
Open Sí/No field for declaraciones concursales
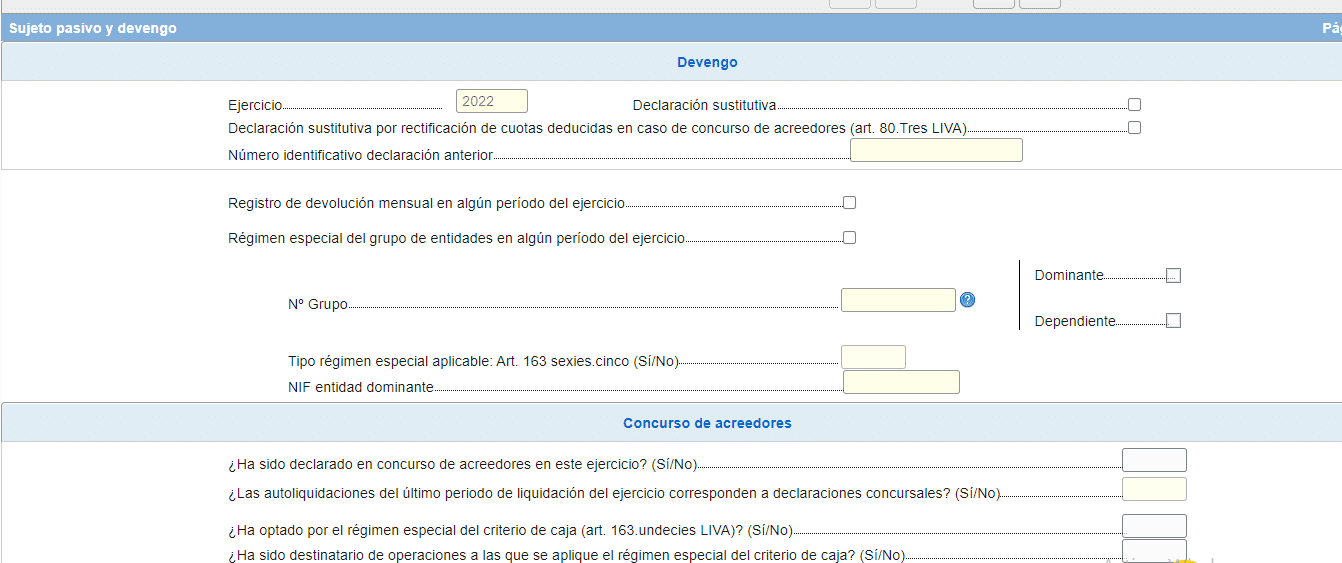click(1154, 489)
